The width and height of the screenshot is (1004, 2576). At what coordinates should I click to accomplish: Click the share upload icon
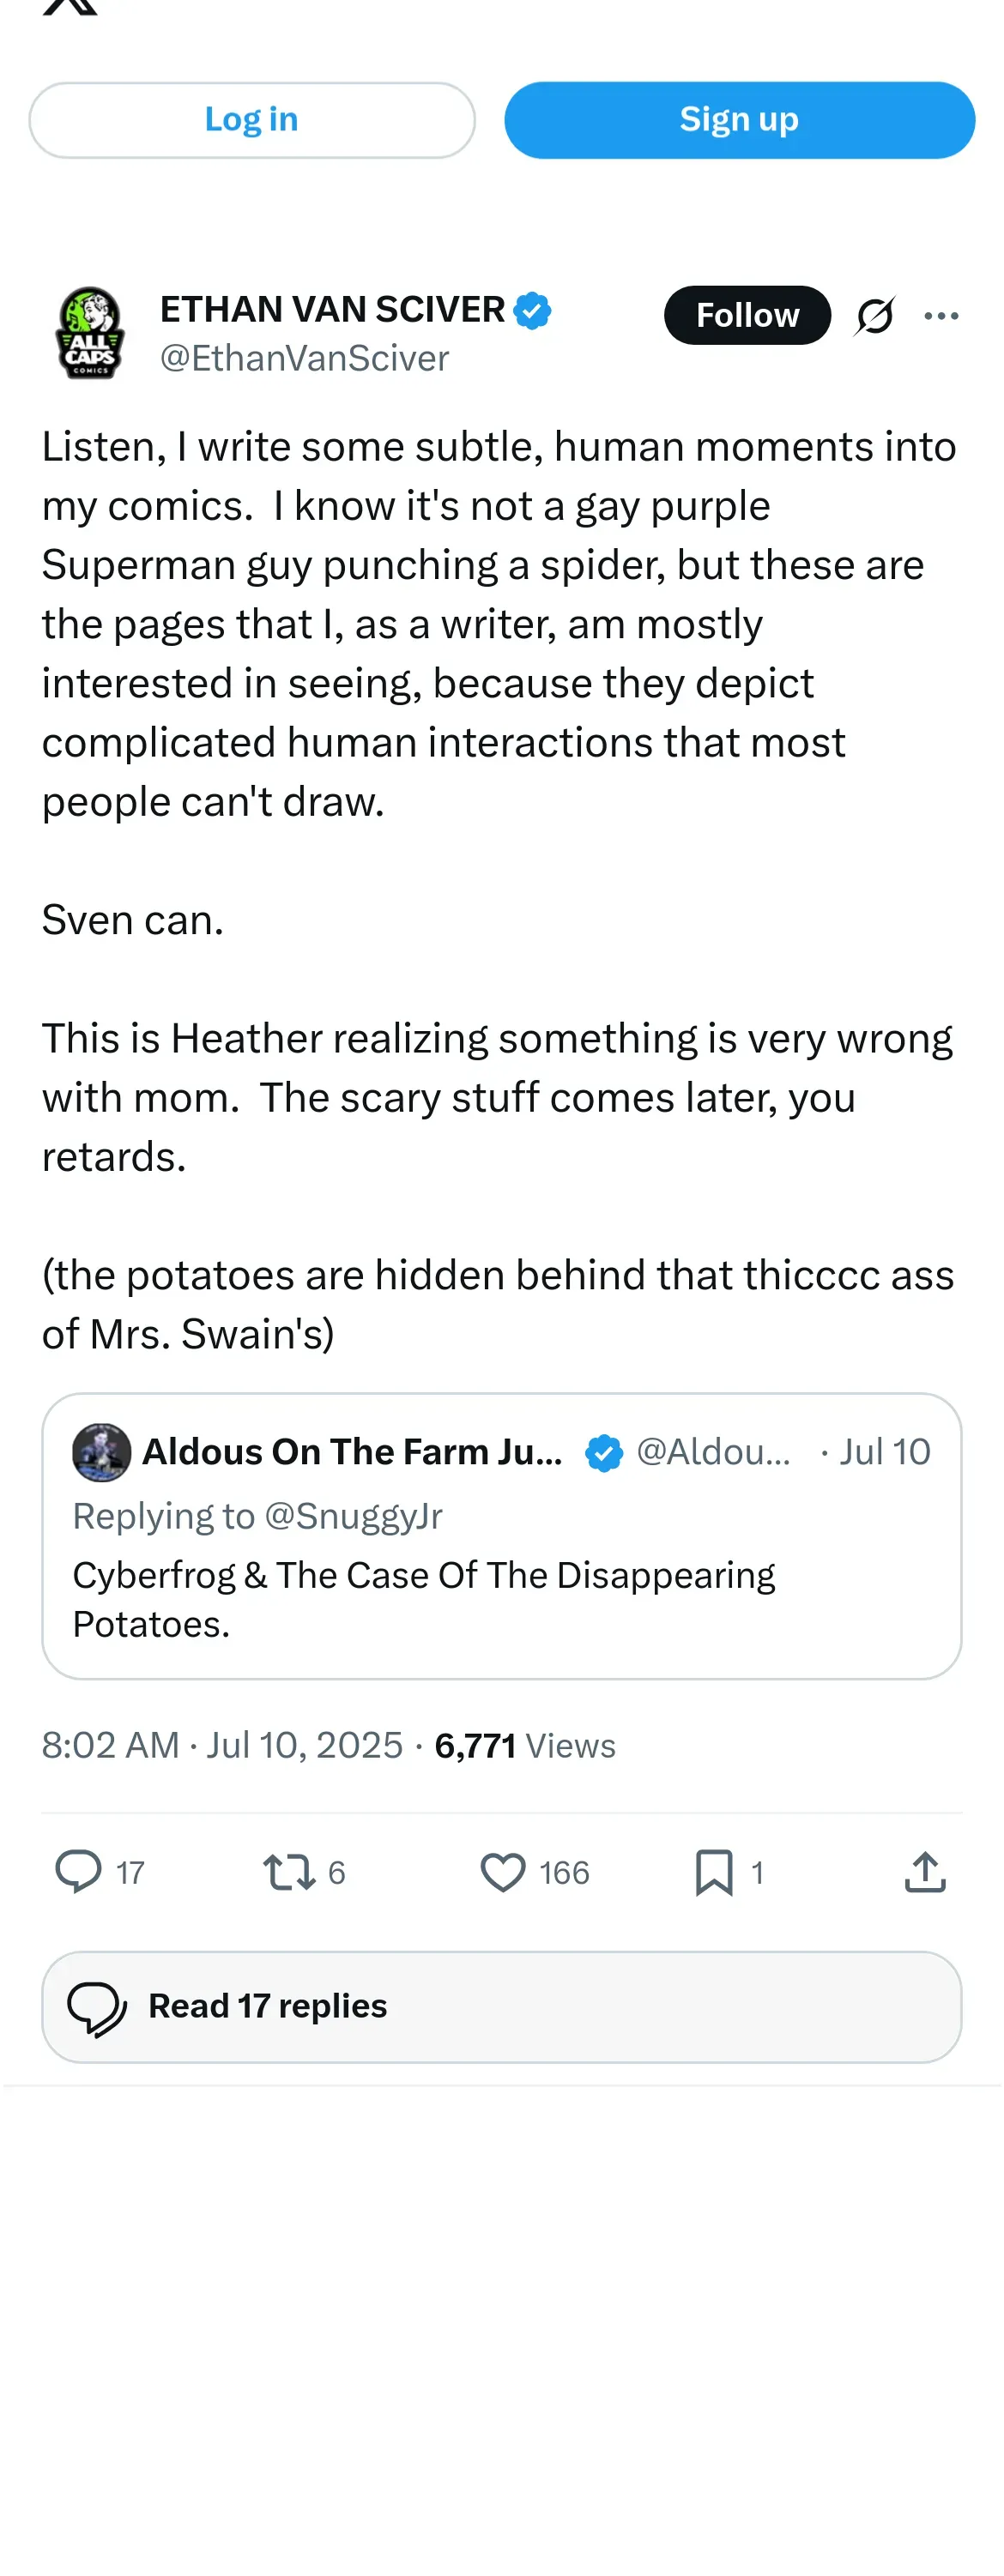point(925,1871)
